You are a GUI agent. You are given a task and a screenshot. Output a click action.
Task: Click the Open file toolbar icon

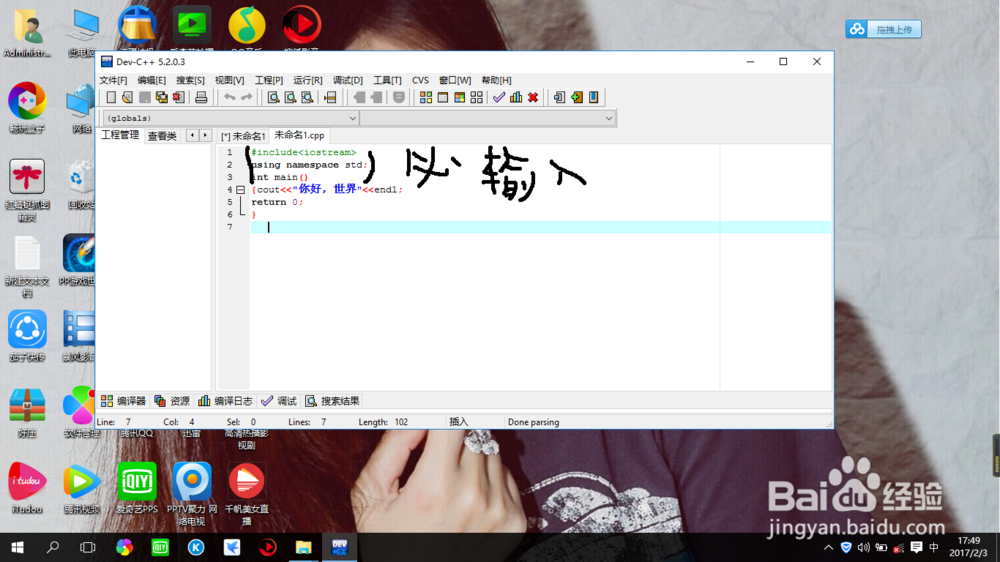128,98
